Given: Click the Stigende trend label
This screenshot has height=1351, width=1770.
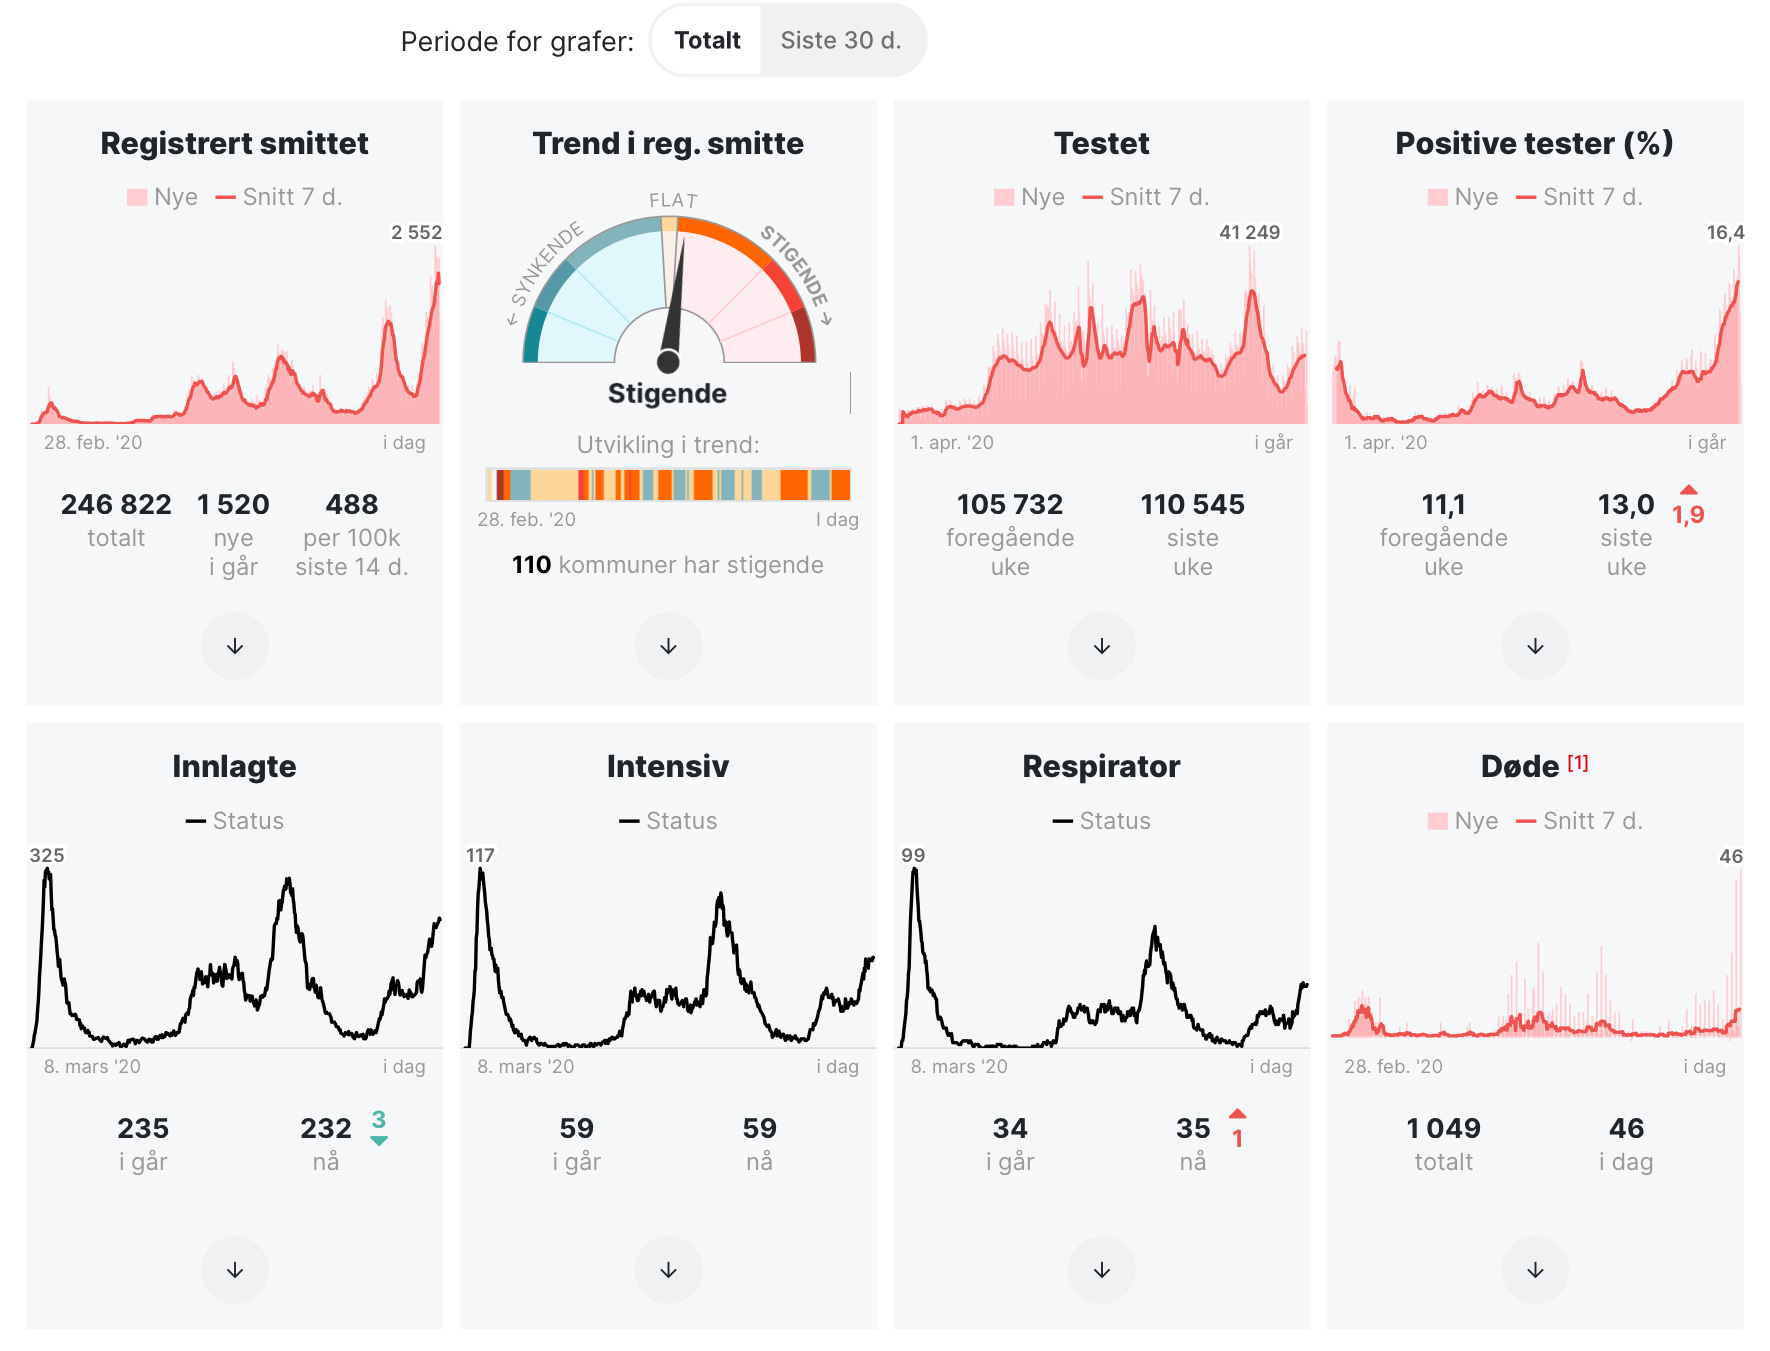Looking at the screenshot, I should pos(667,393).
